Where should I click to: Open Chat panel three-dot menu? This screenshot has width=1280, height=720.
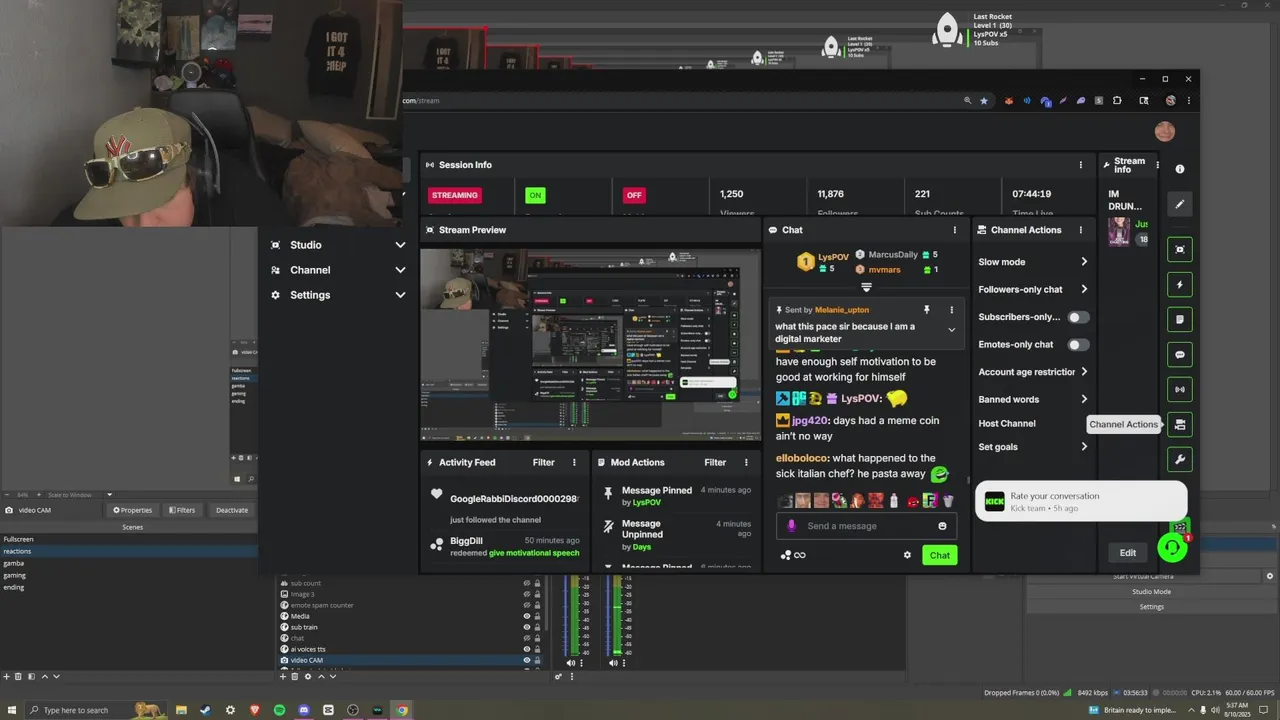(x=954, y=230)
